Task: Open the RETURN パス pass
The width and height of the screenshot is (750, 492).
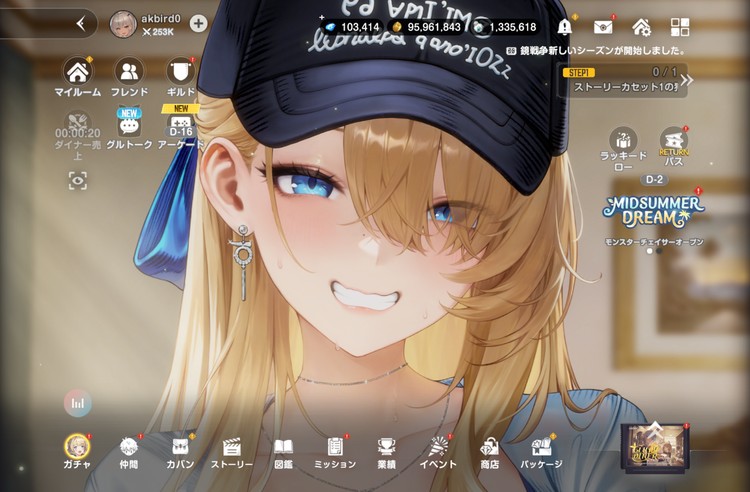Action: click(x=673, y=147)
